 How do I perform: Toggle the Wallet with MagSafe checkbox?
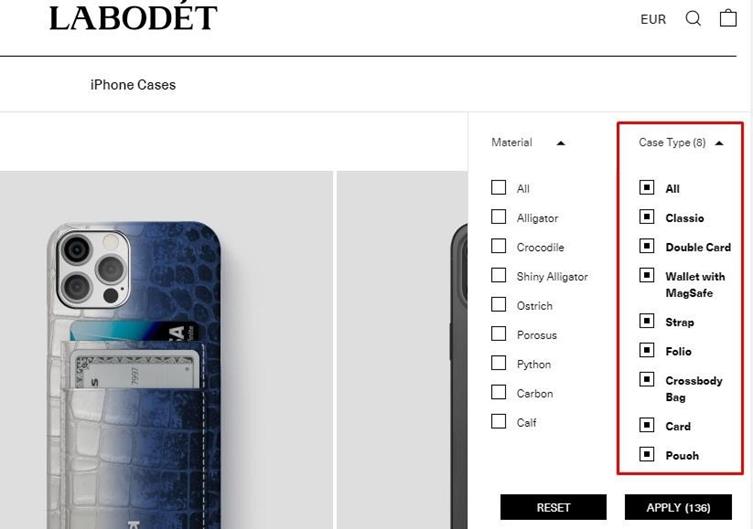pyautogui.click(x=646, y=275)
